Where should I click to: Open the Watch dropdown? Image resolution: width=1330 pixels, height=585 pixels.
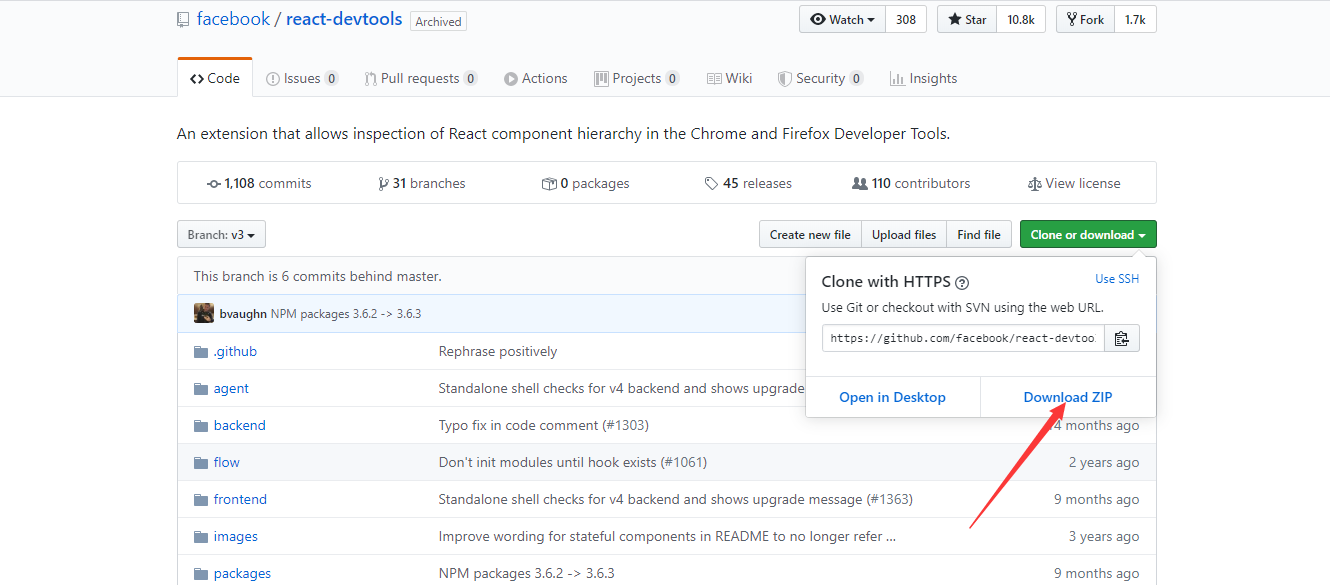point(842,19)
